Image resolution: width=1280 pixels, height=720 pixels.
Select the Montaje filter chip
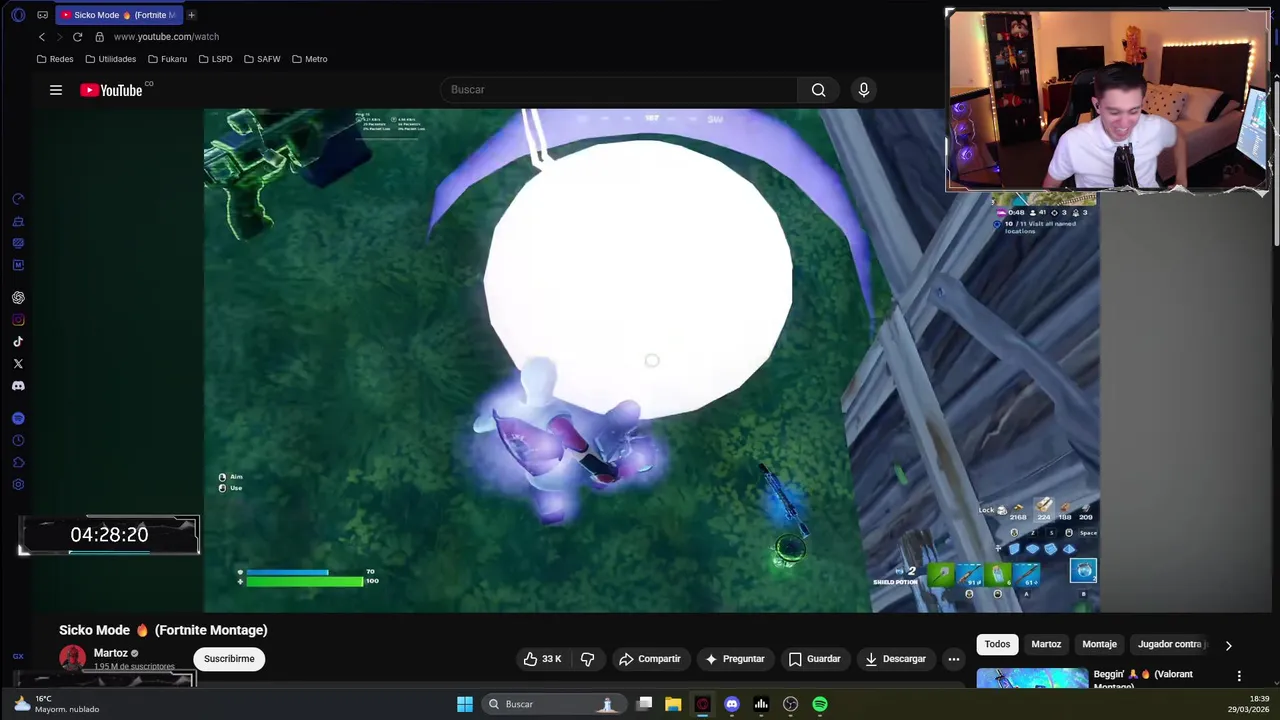click(x=1099, y=645)
